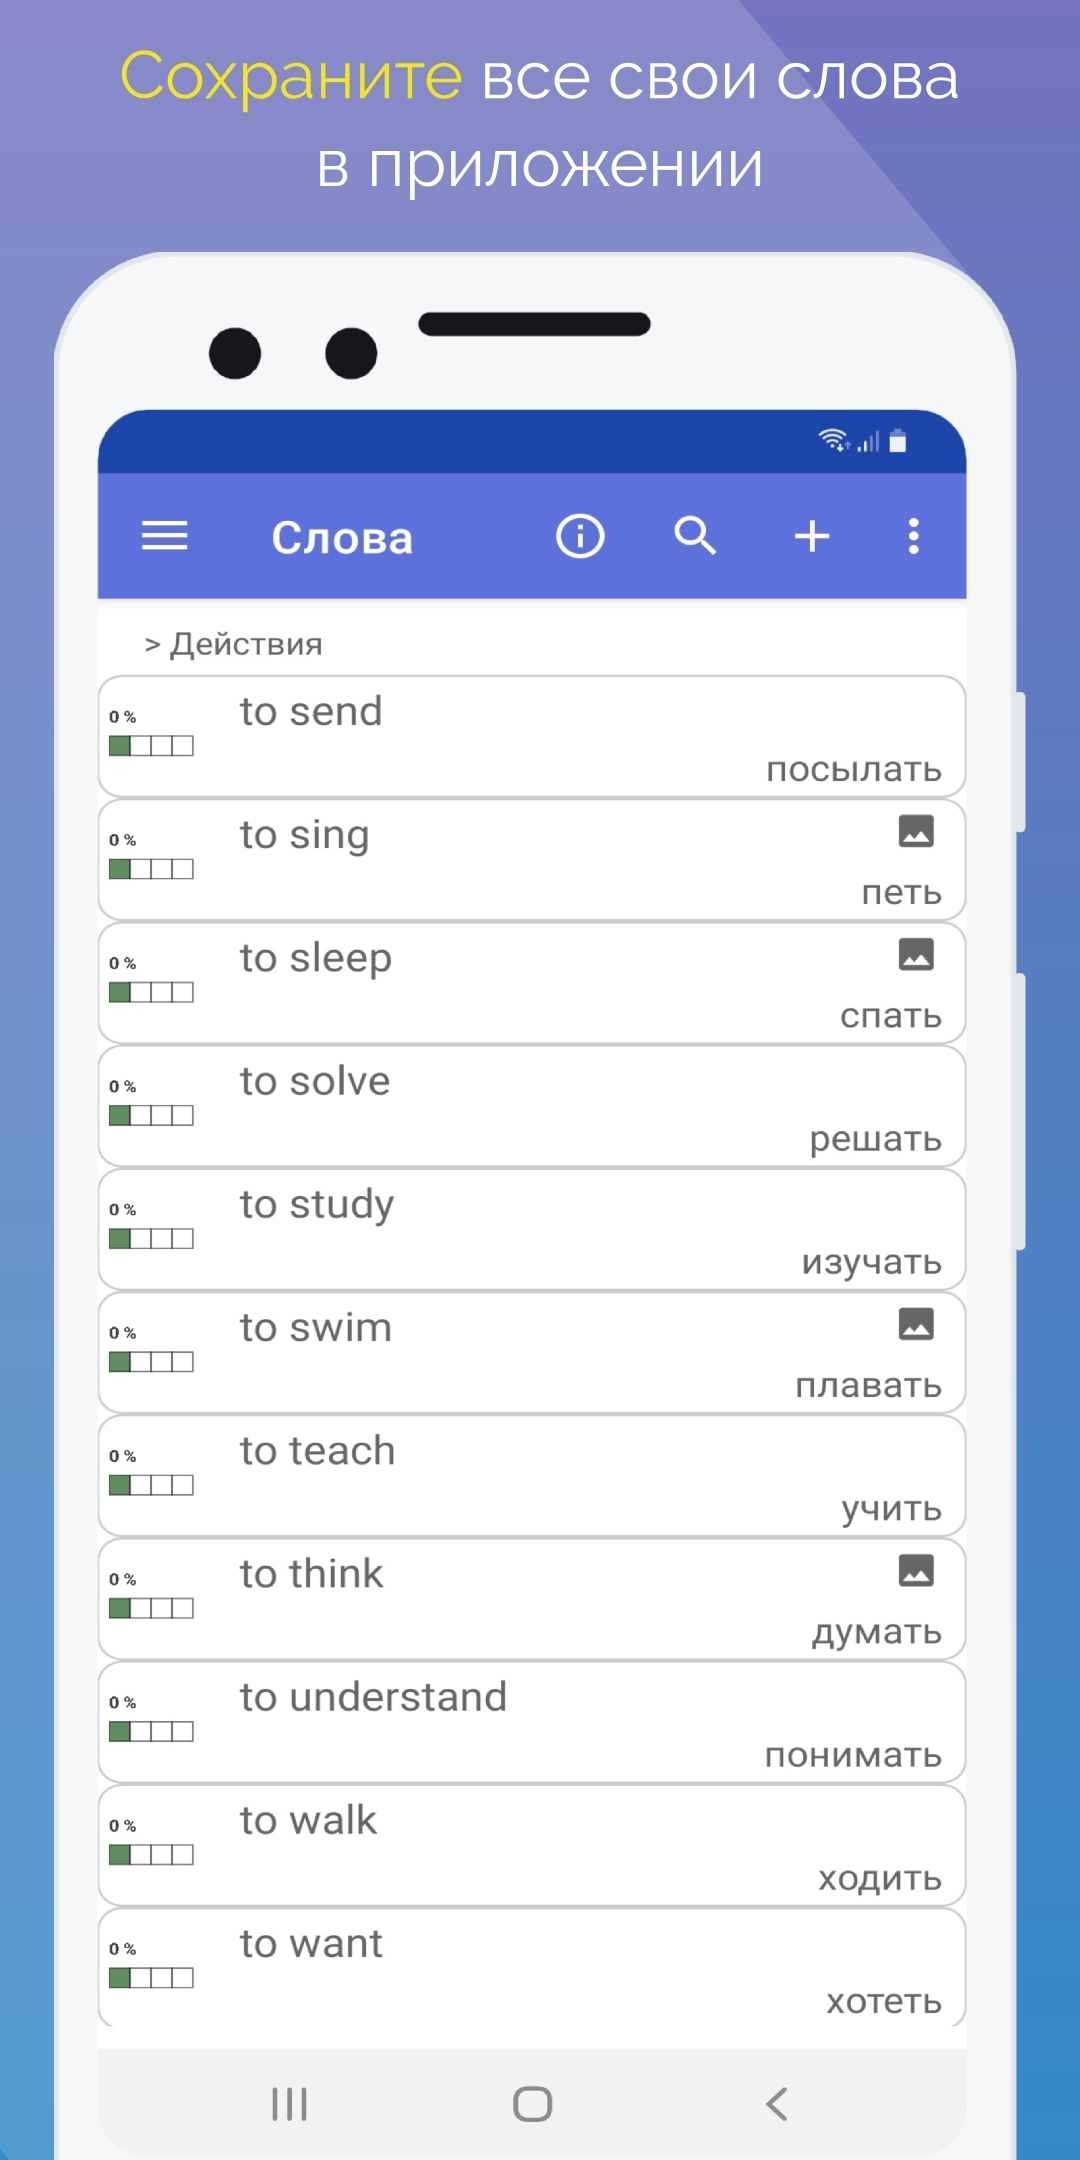Tap the info icon in toolbar

tap(580, 537)
